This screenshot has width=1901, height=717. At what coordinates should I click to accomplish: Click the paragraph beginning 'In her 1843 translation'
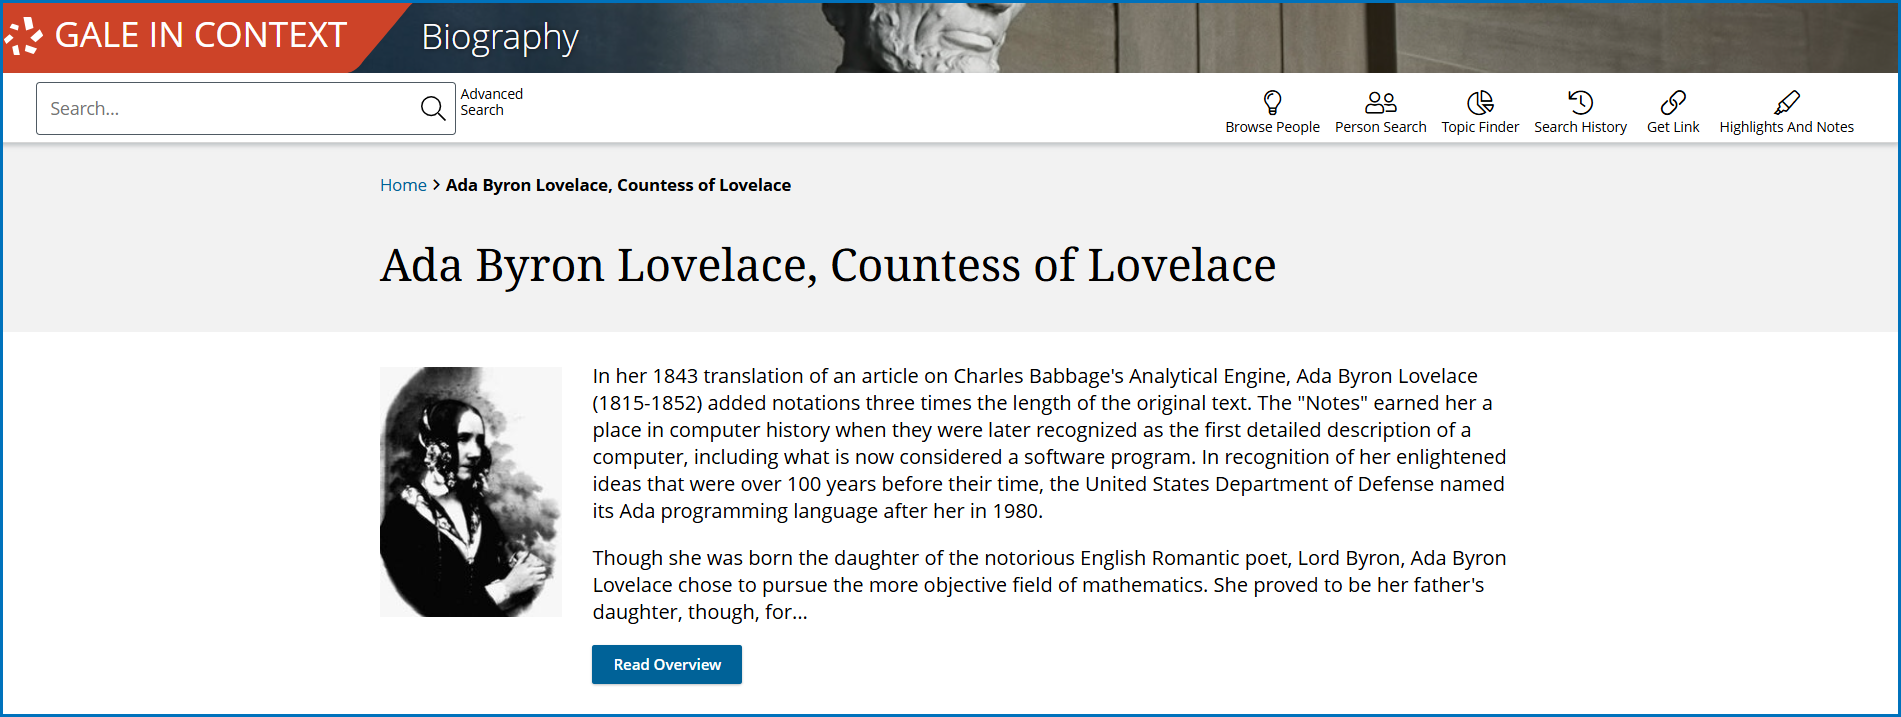click(x=1048, y=443)
